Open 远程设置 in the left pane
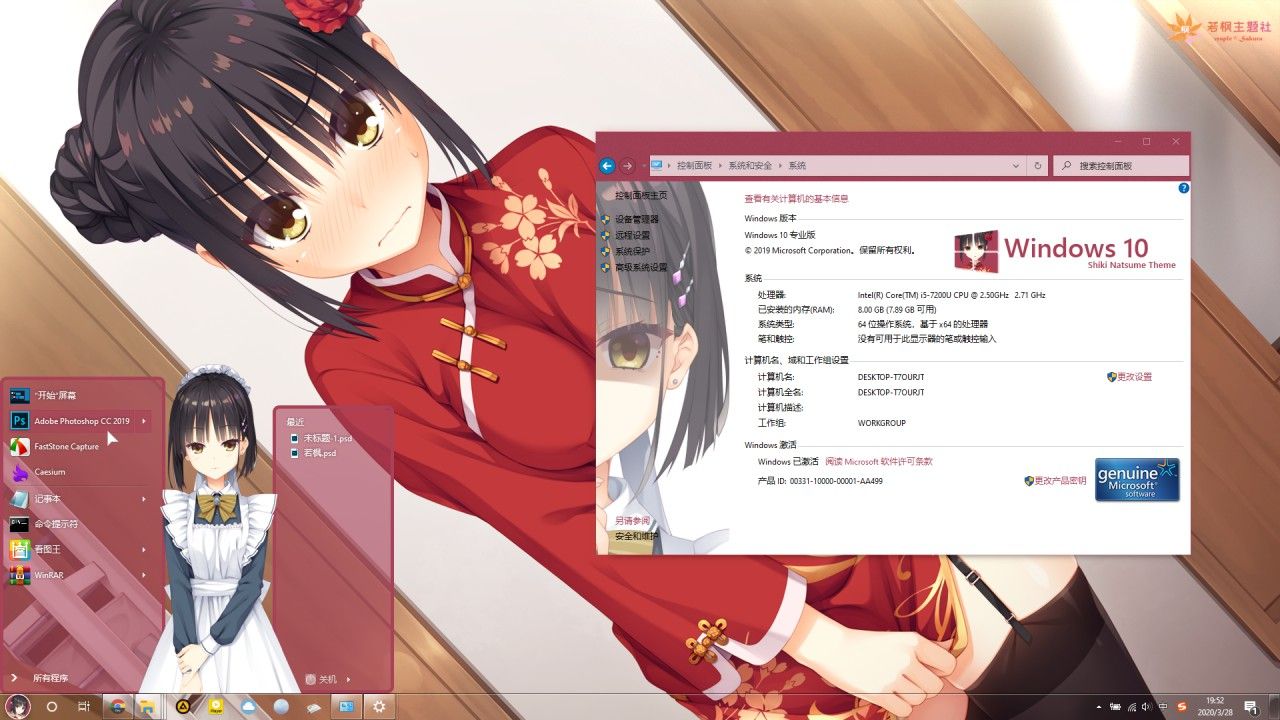1280x720 pixels. point(632,235)
